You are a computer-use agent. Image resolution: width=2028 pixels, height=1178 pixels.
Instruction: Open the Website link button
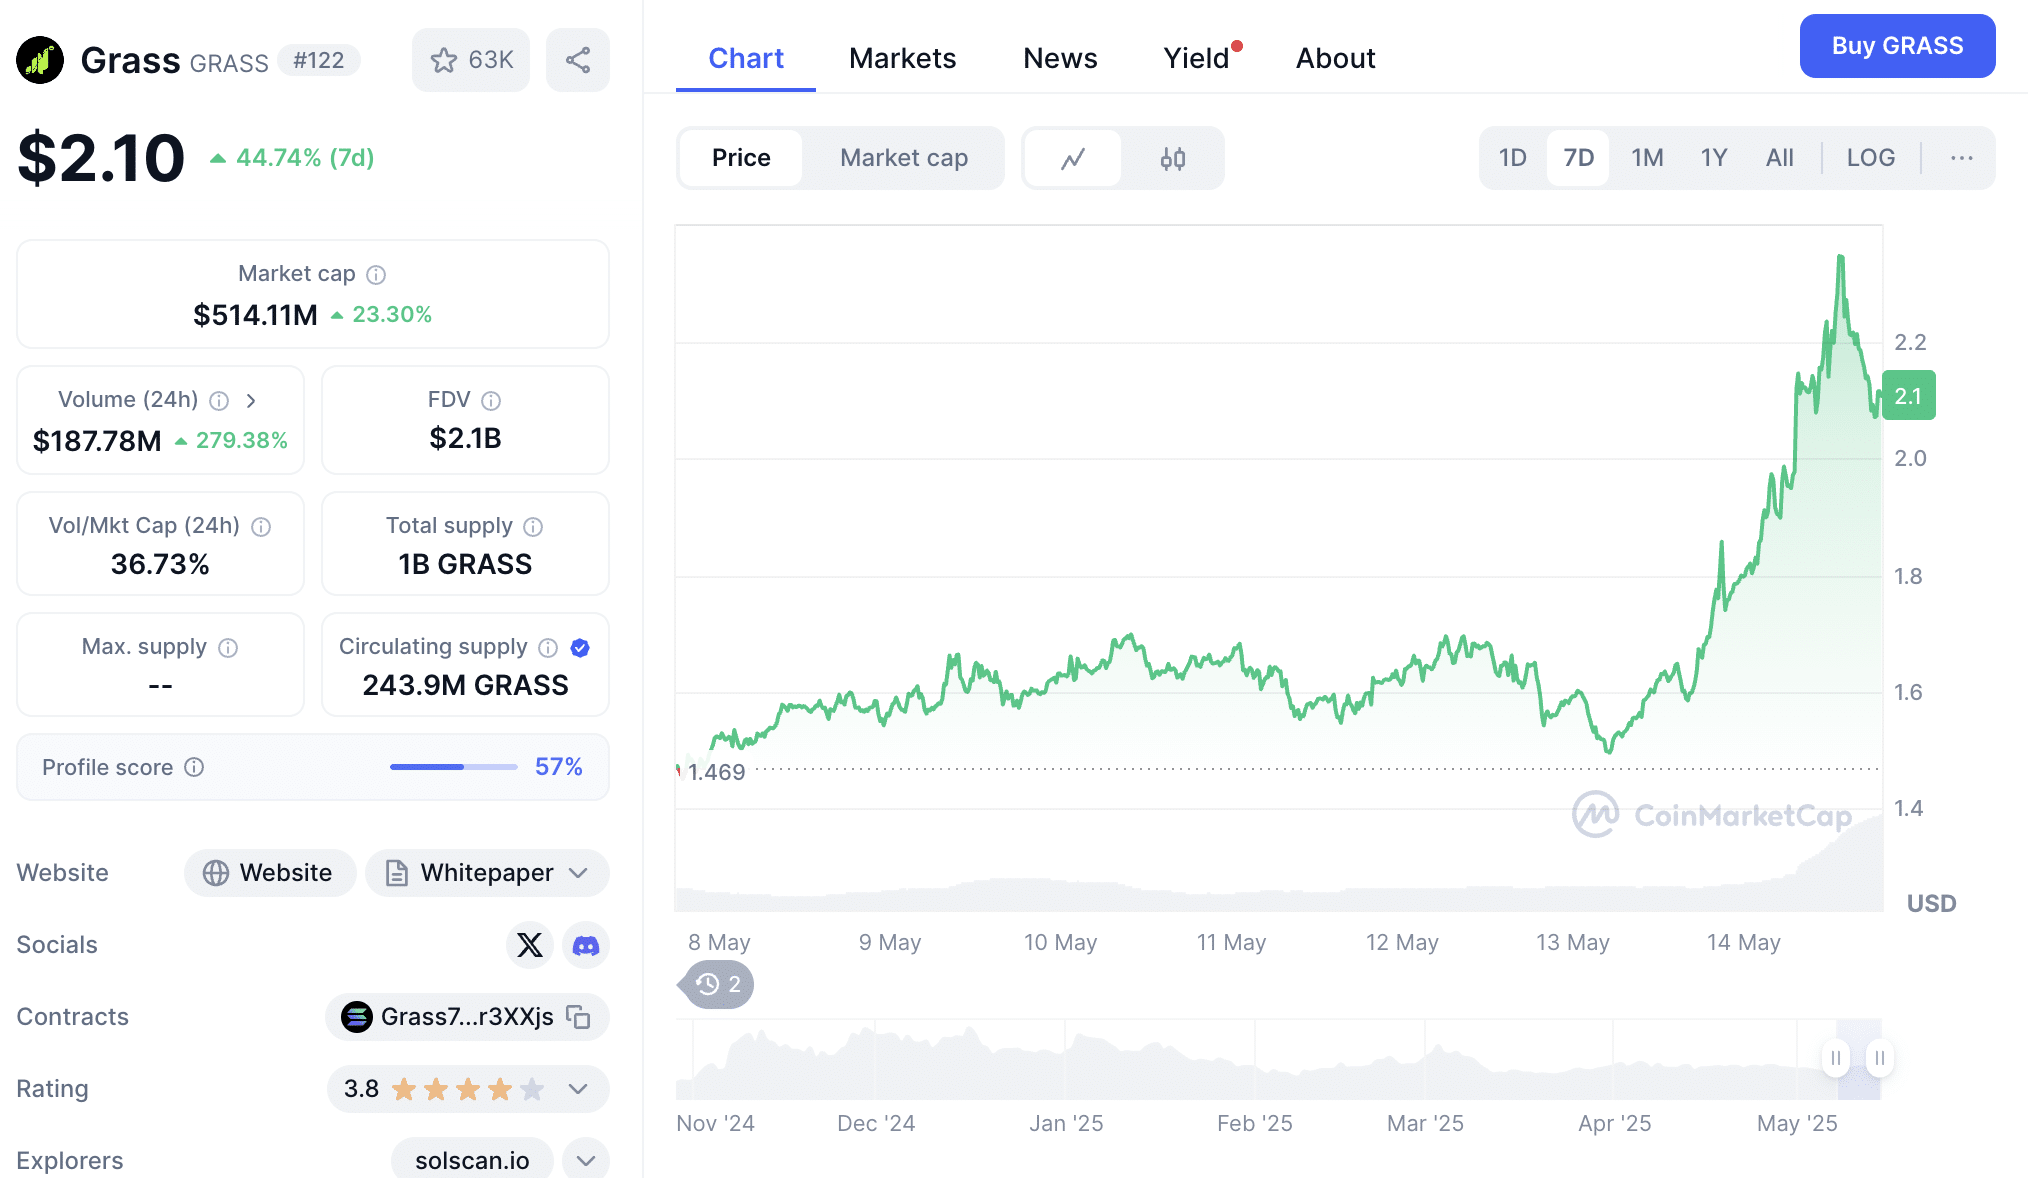click(270, 873)
